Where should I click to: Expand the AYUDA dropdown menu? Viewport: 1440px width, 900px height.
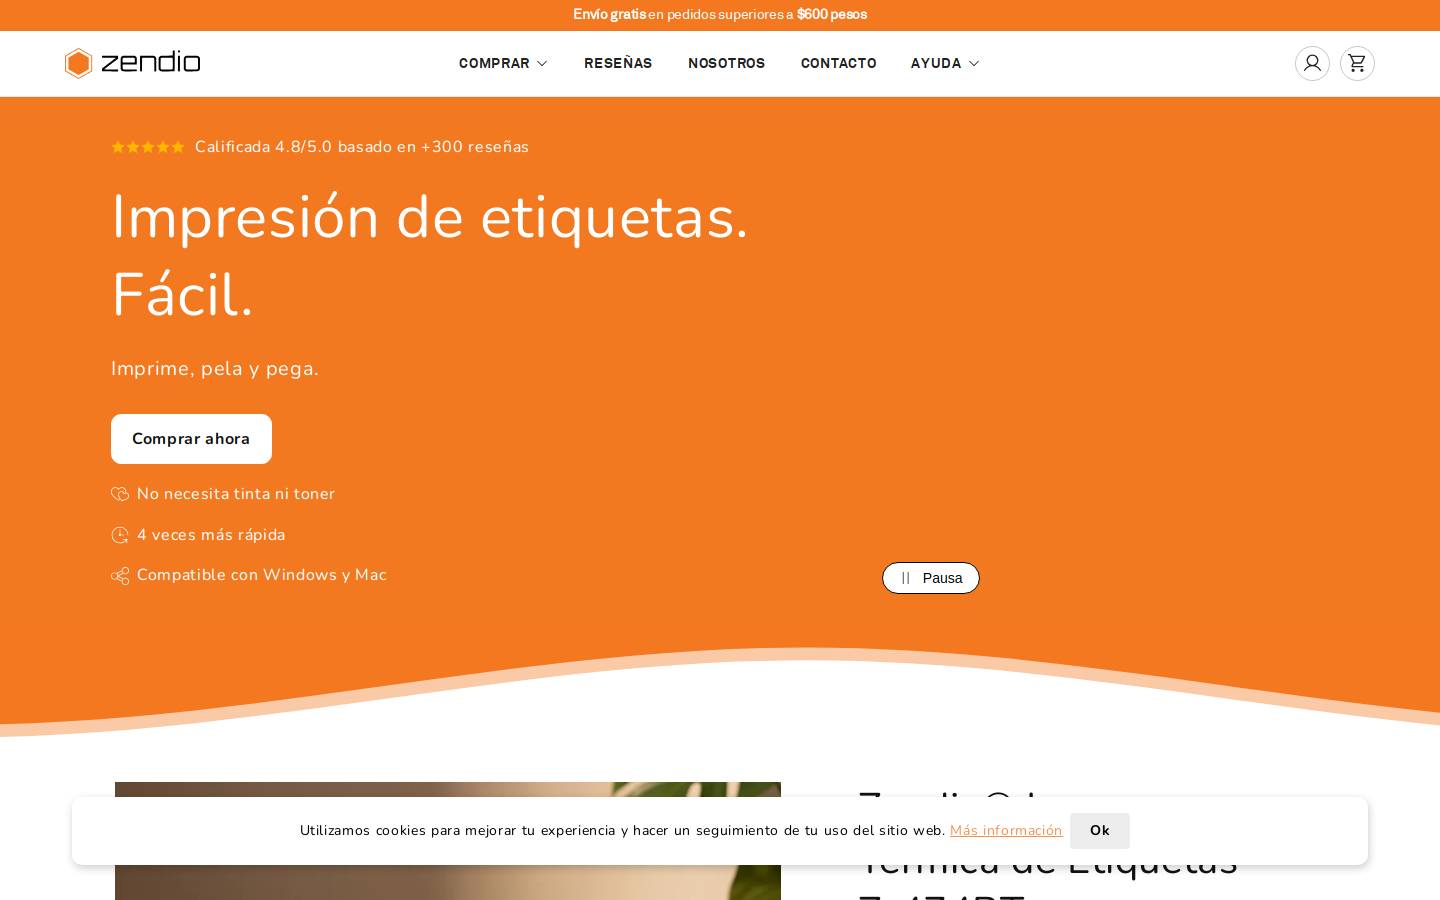click(x=945, y=63)
